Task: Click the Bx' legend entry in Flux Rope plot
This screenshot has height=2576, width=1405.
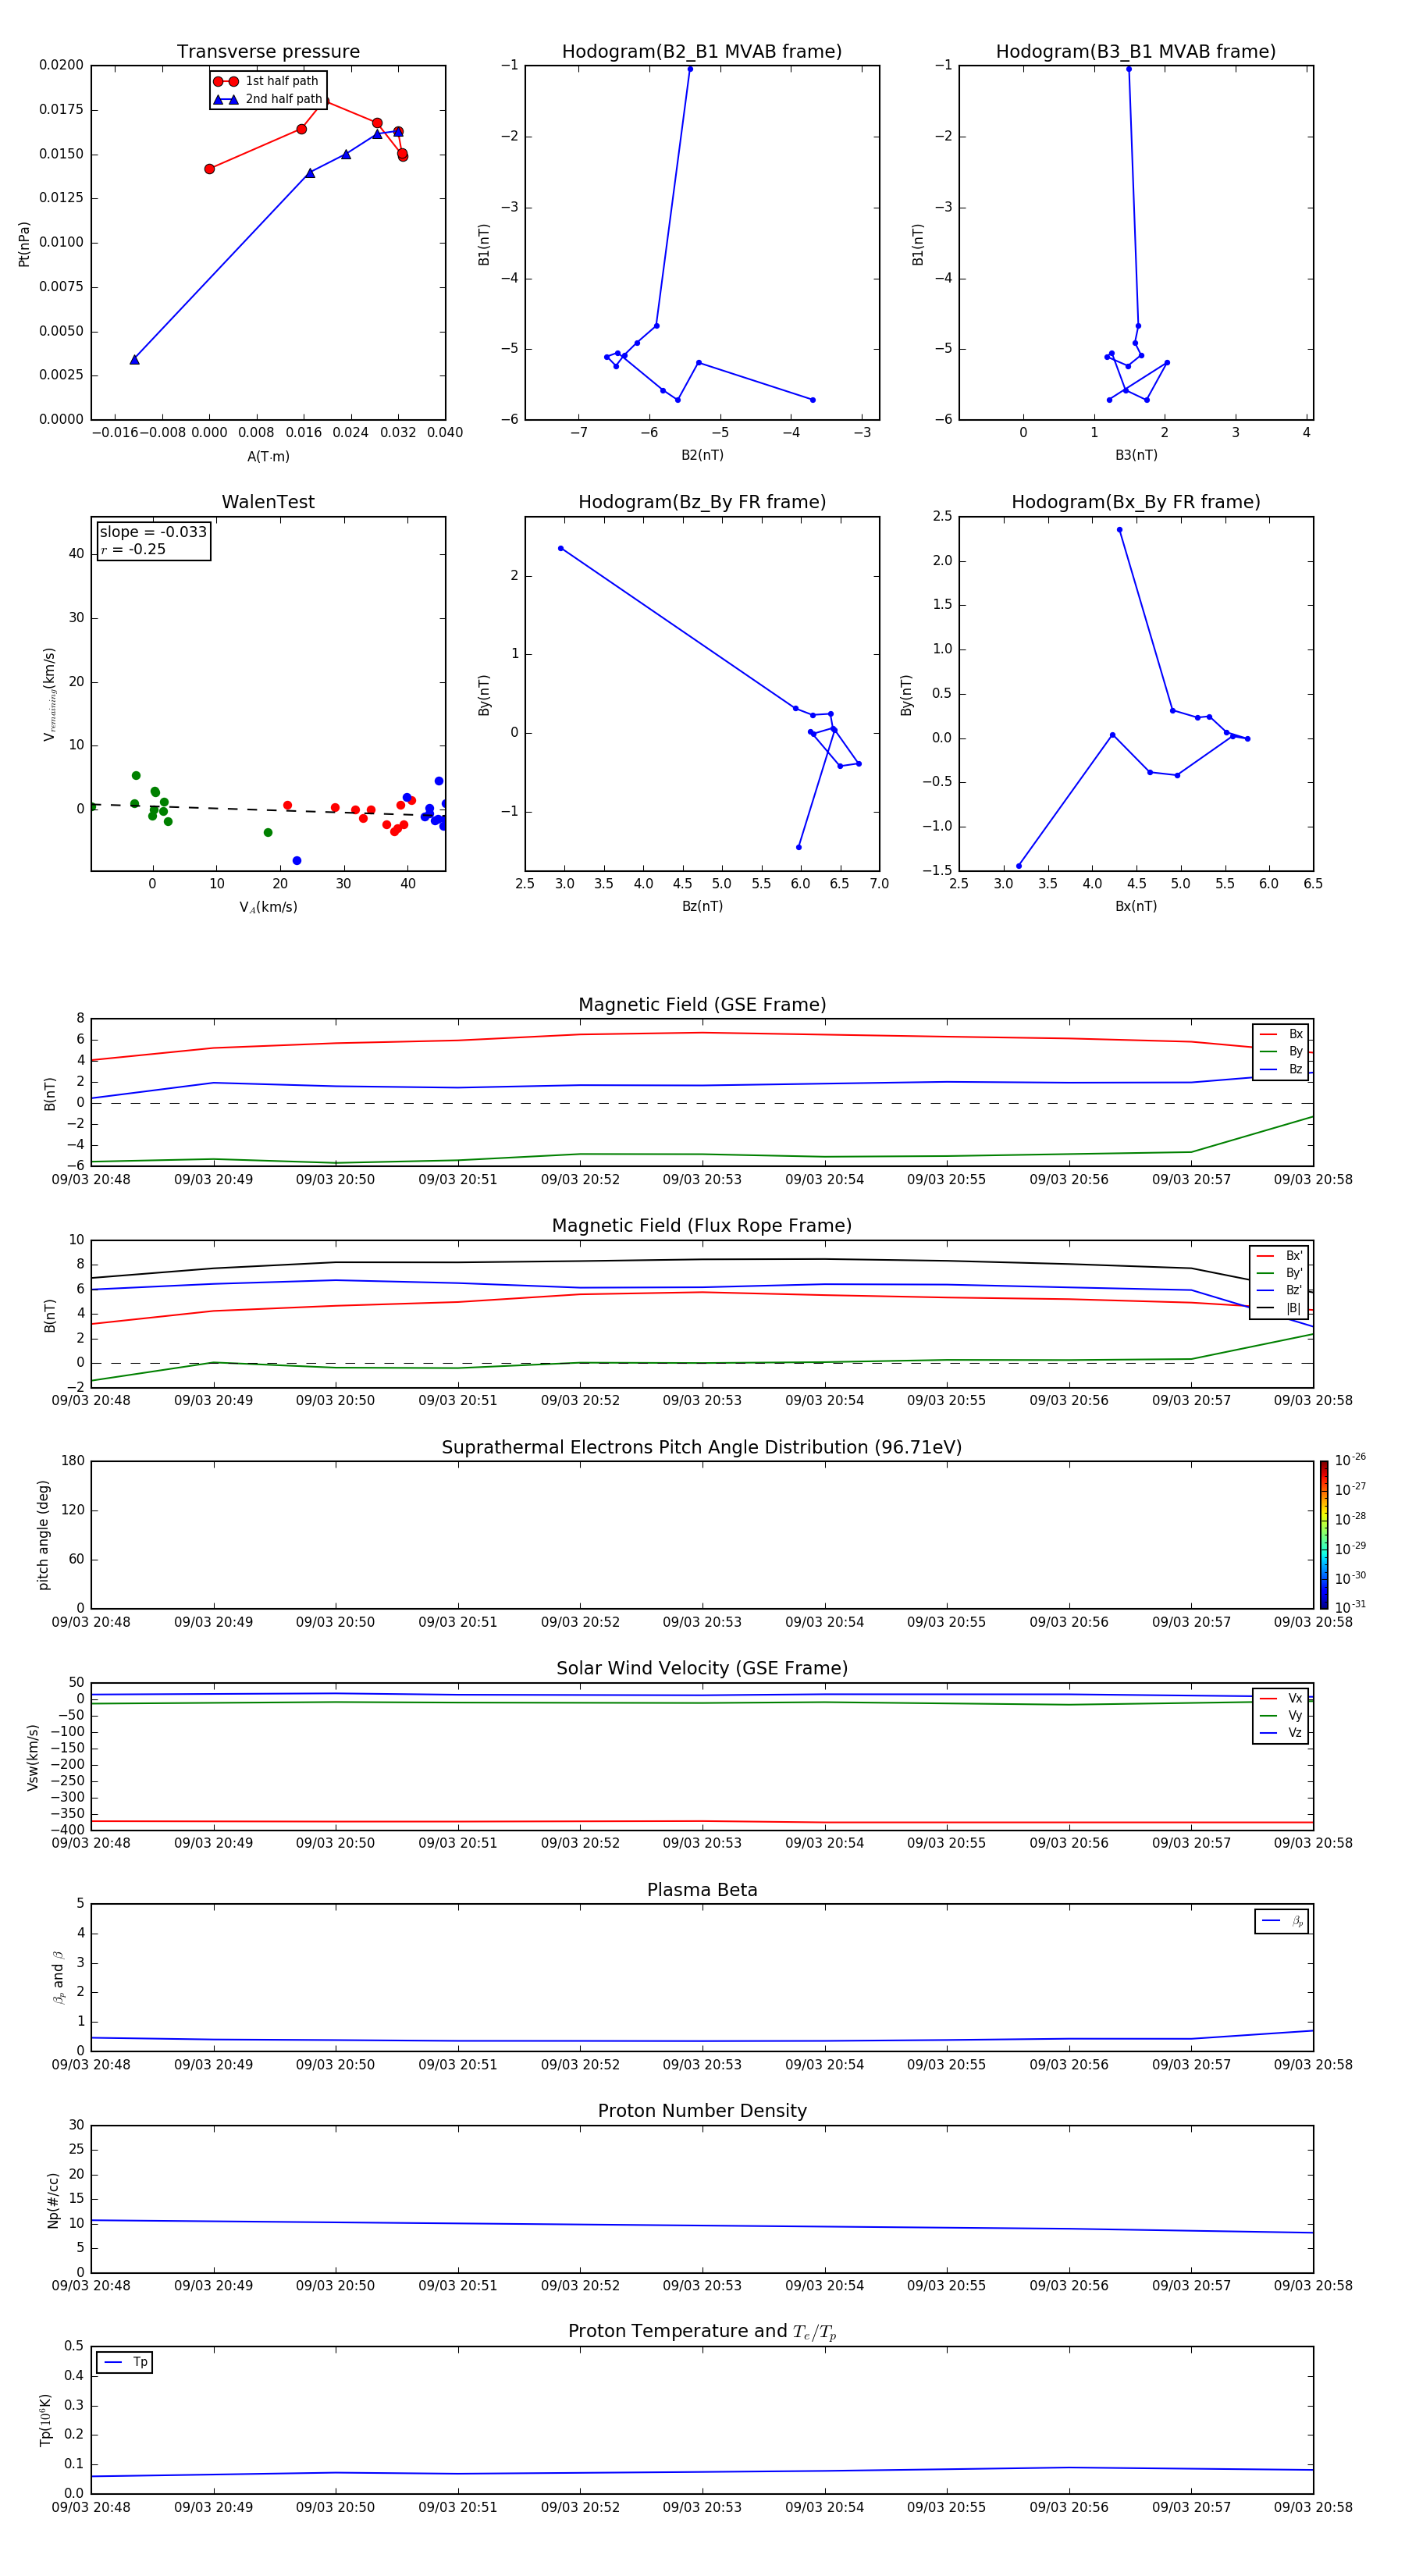Action: click(1280, 1256)
